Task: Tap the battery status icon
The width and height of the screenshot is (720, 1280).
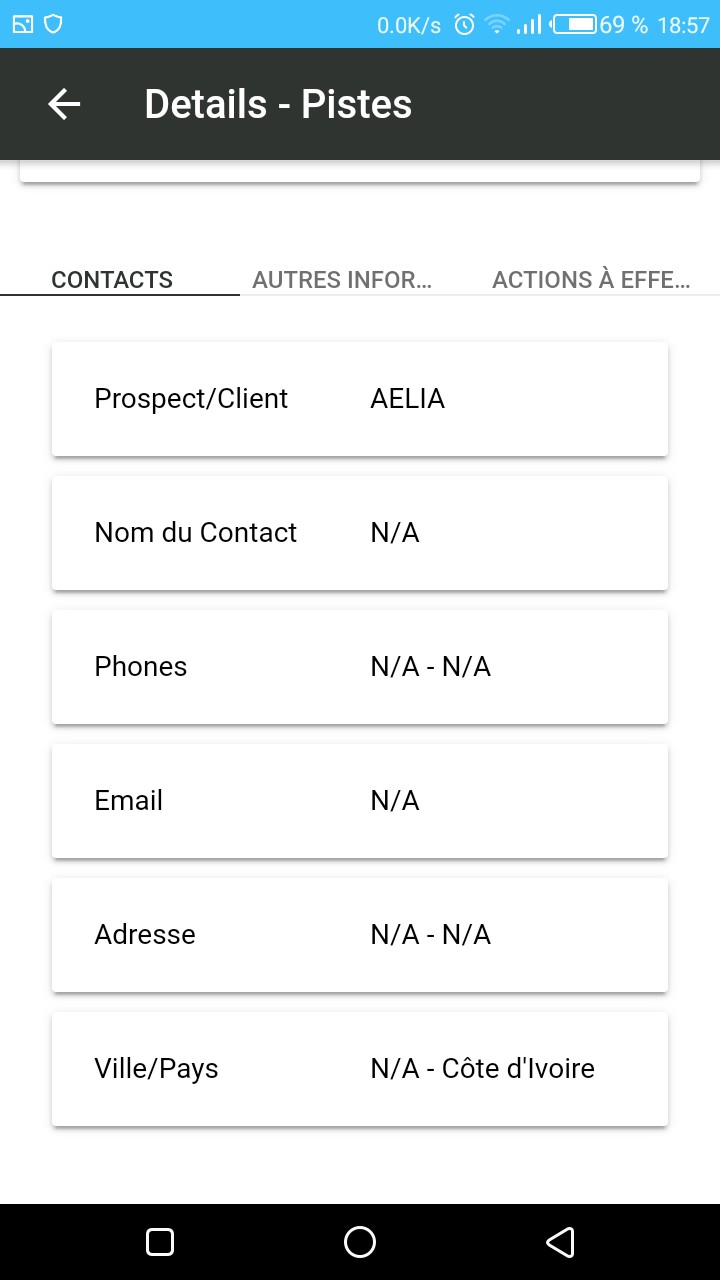Action: 575,25
